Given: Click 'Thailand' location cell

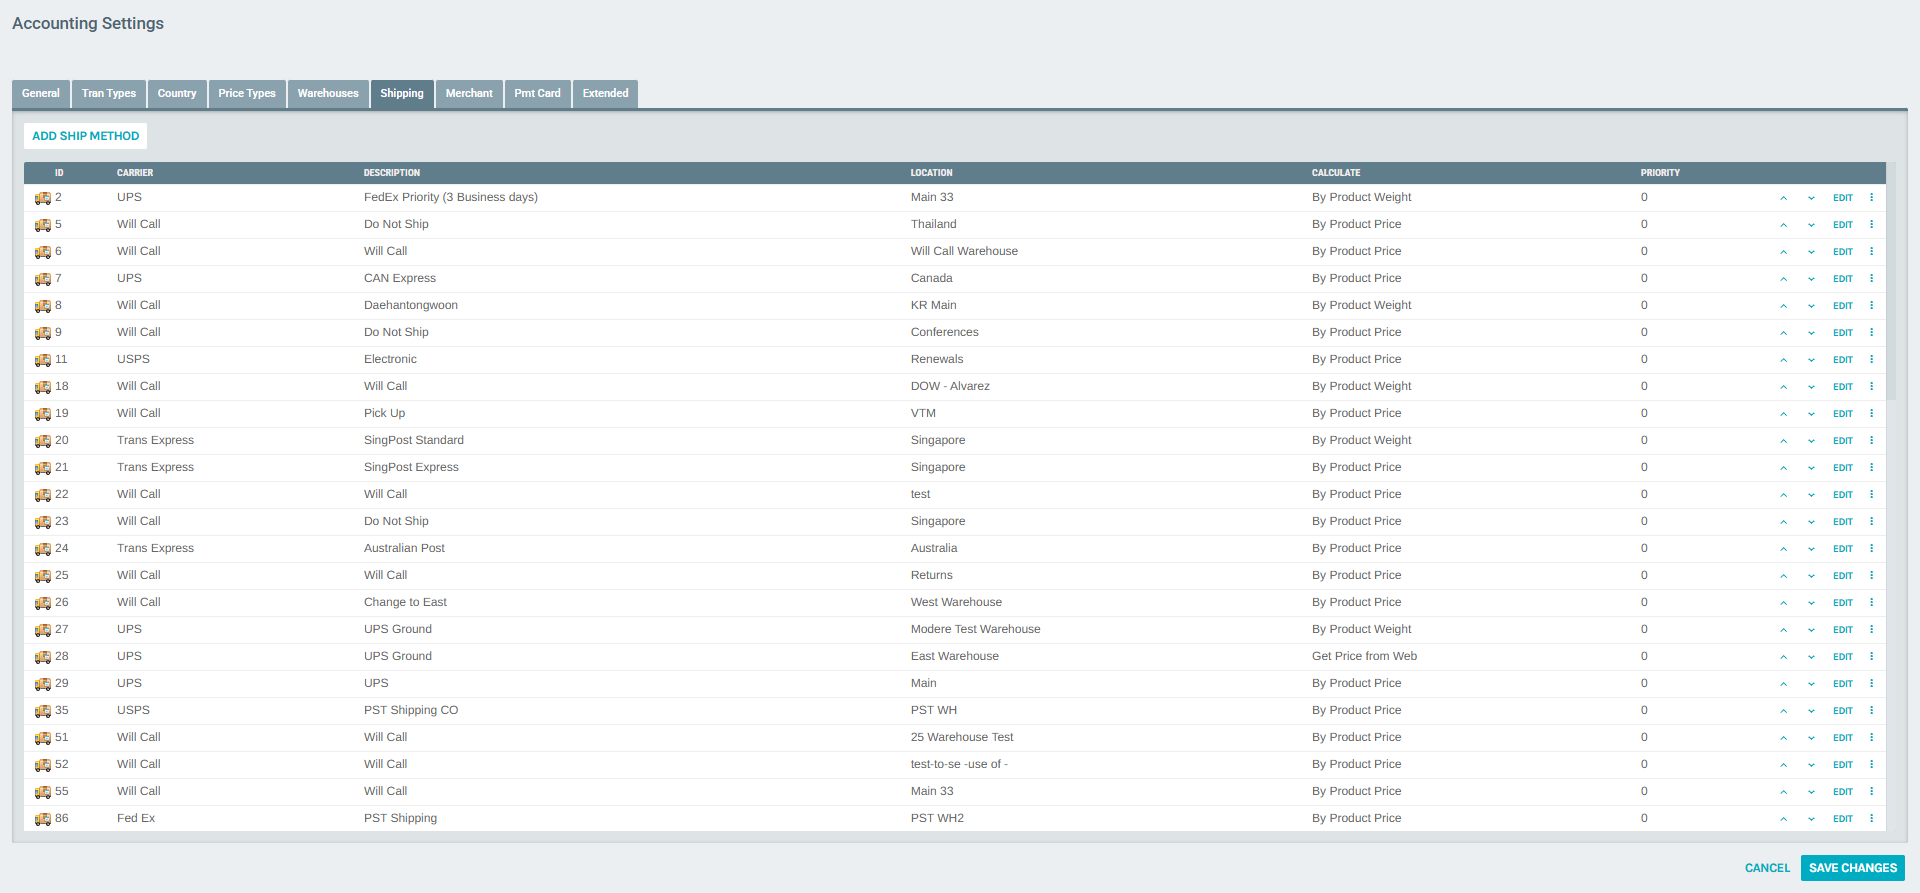Looking at the screenshot, I should pos(933,225).
